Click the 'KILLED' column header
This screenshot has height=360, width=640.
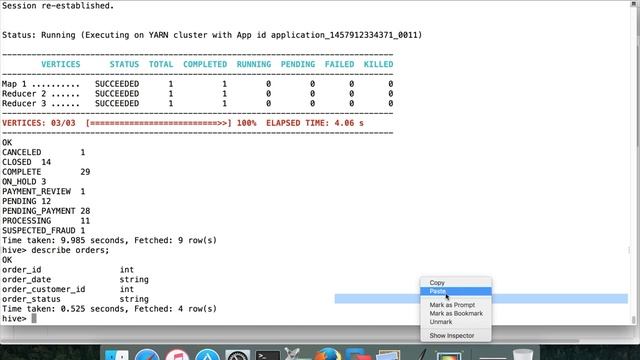(378, 64)
